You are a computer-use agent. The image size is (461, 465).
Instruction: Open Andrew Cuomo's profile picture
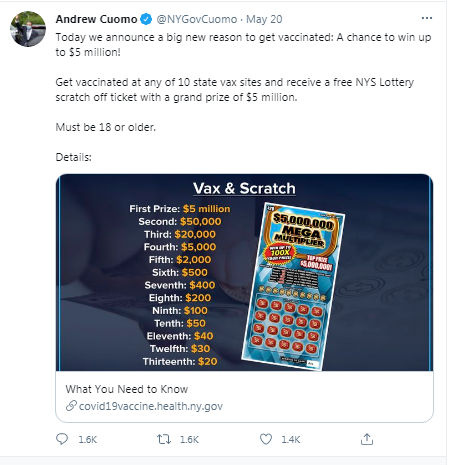(28, 29)
